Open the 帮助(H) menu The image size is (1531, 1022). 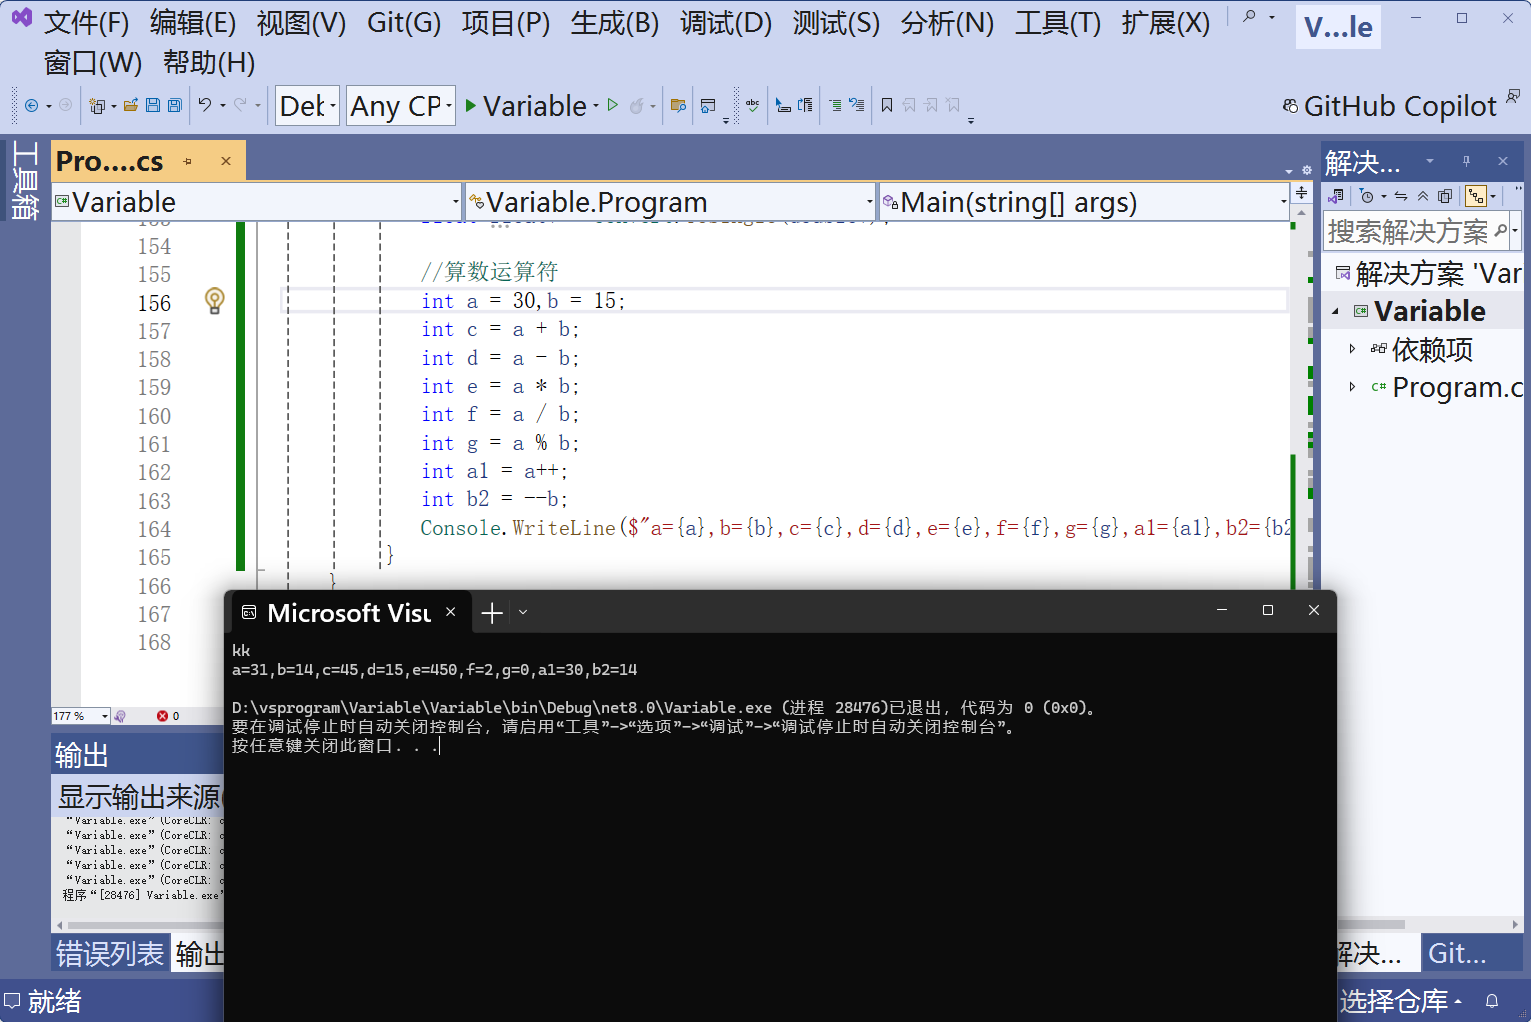(209, 62)
